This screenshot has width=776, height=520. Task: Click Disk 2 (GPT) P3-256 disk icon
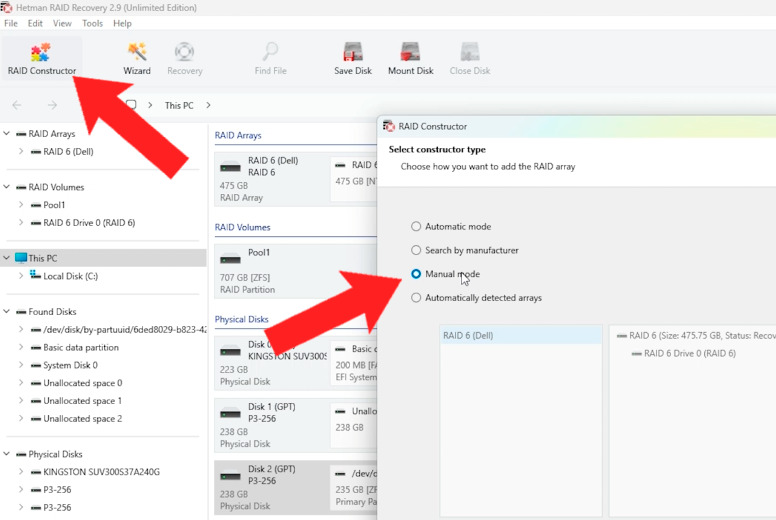pyautogui.click(x=230, y=475)
